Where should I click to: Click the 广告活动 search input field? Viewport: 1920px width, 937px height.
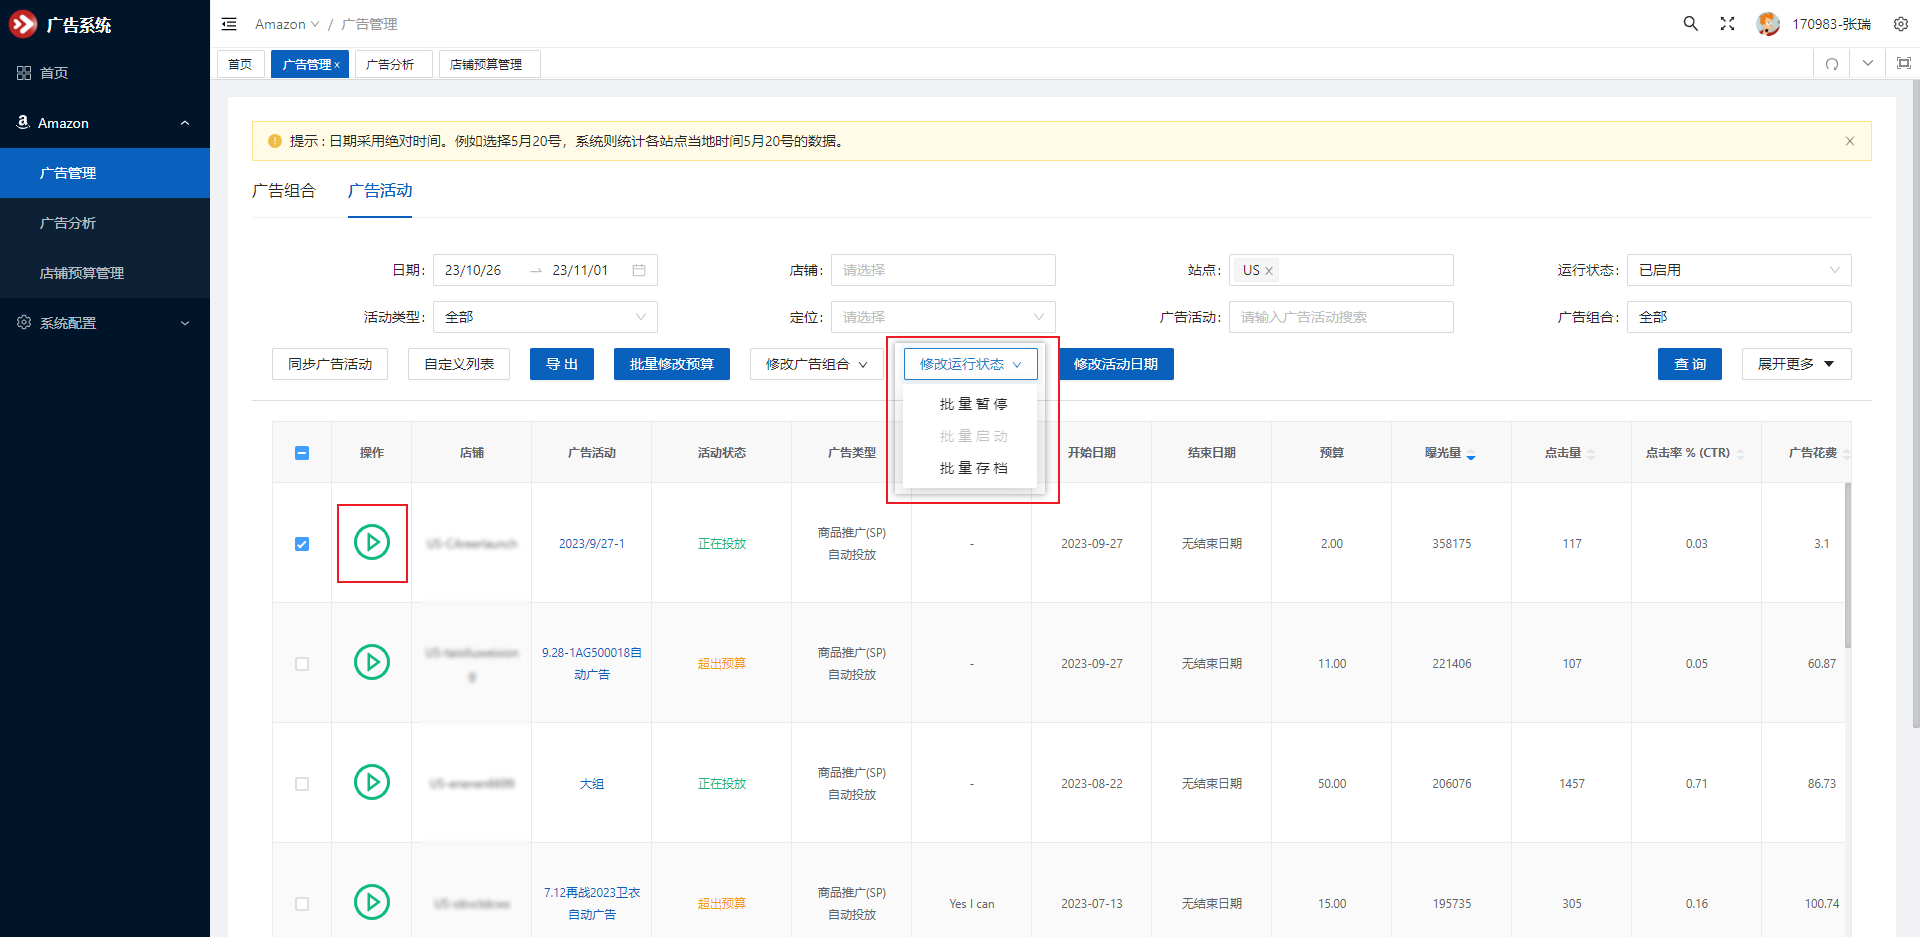(1340, 317)
